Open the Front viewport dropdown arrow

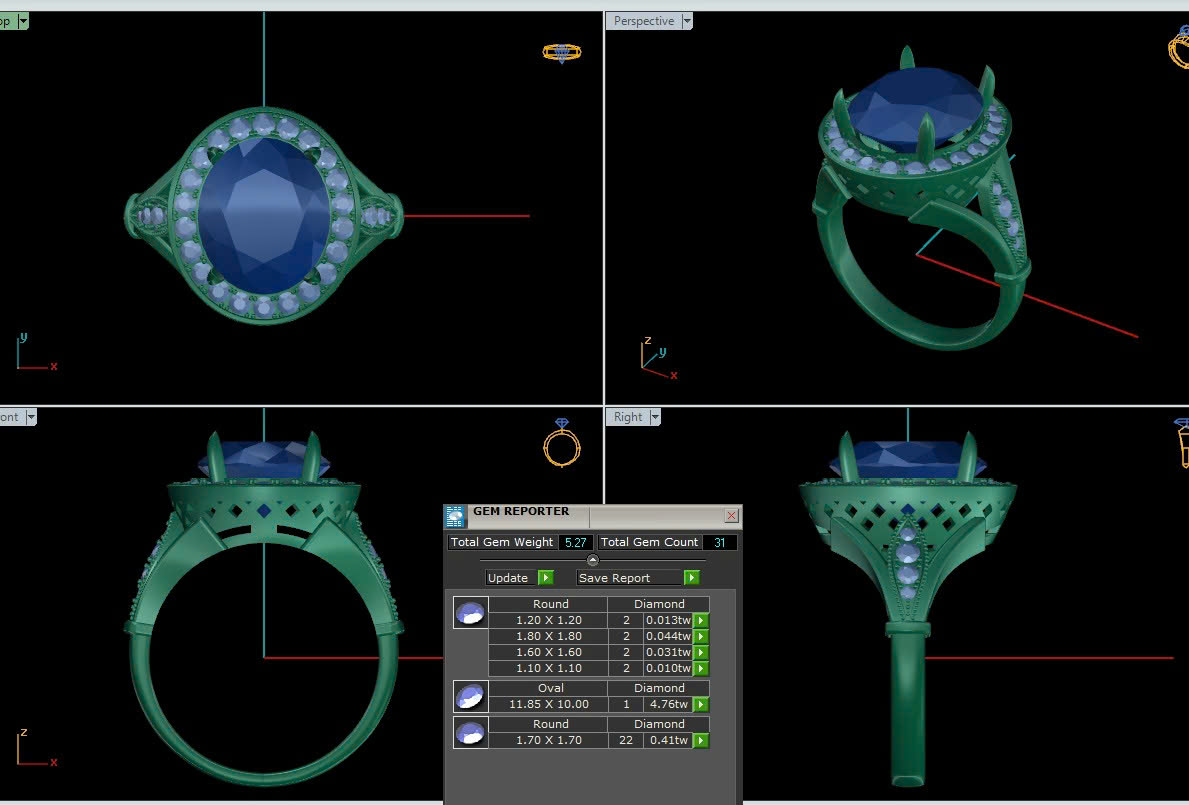(31, 417)
